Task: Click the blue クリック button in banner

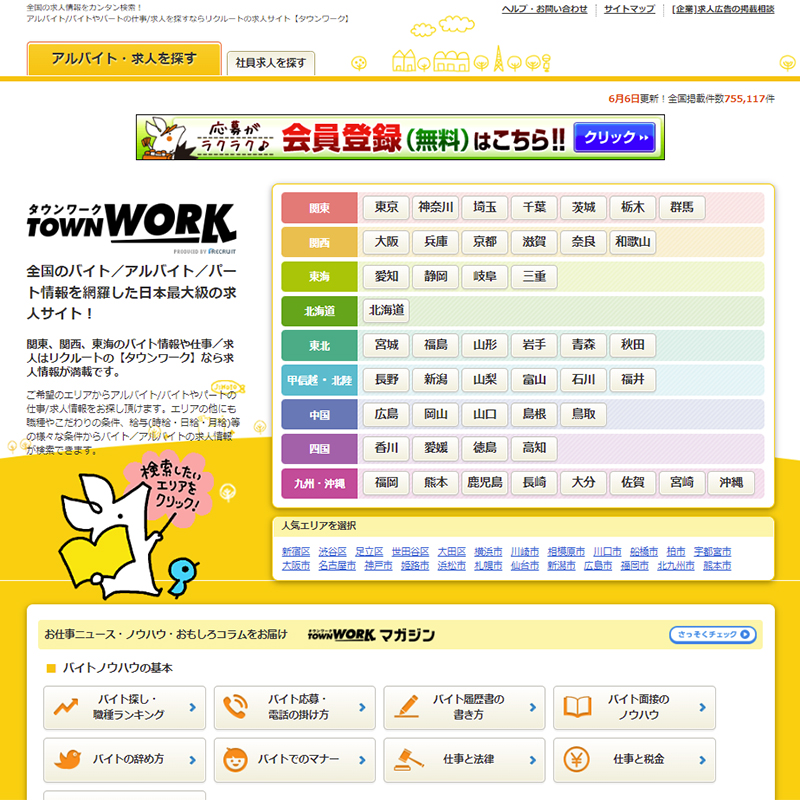Action: [616, 138]
